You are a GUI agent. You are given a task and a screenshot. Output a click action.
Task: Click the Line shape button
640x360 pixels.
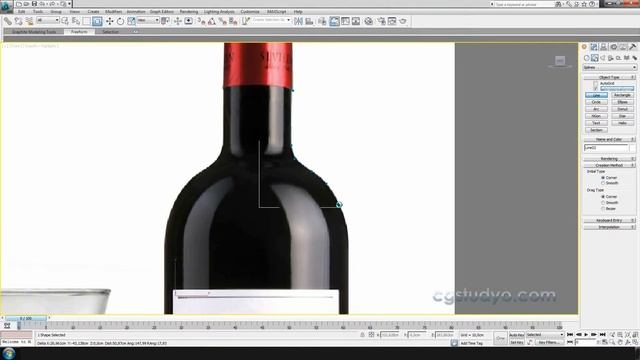596,95
